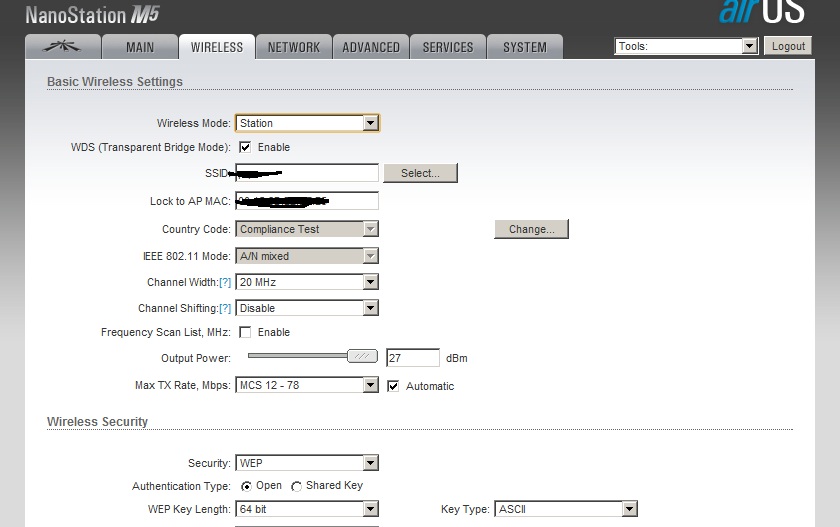
Task: Click the SSID Select button
Action: [421, 173]
